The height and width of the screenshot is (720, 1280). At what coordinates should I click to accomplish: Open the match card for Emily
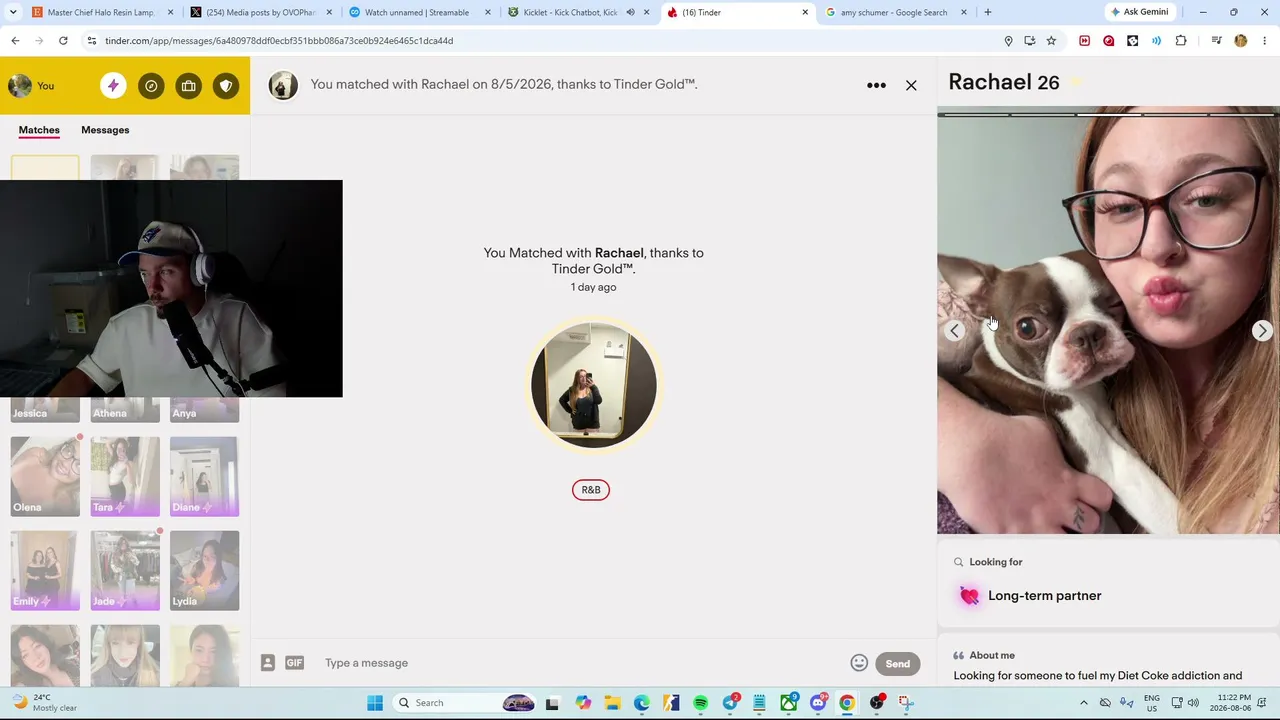(x=45, y=570)
